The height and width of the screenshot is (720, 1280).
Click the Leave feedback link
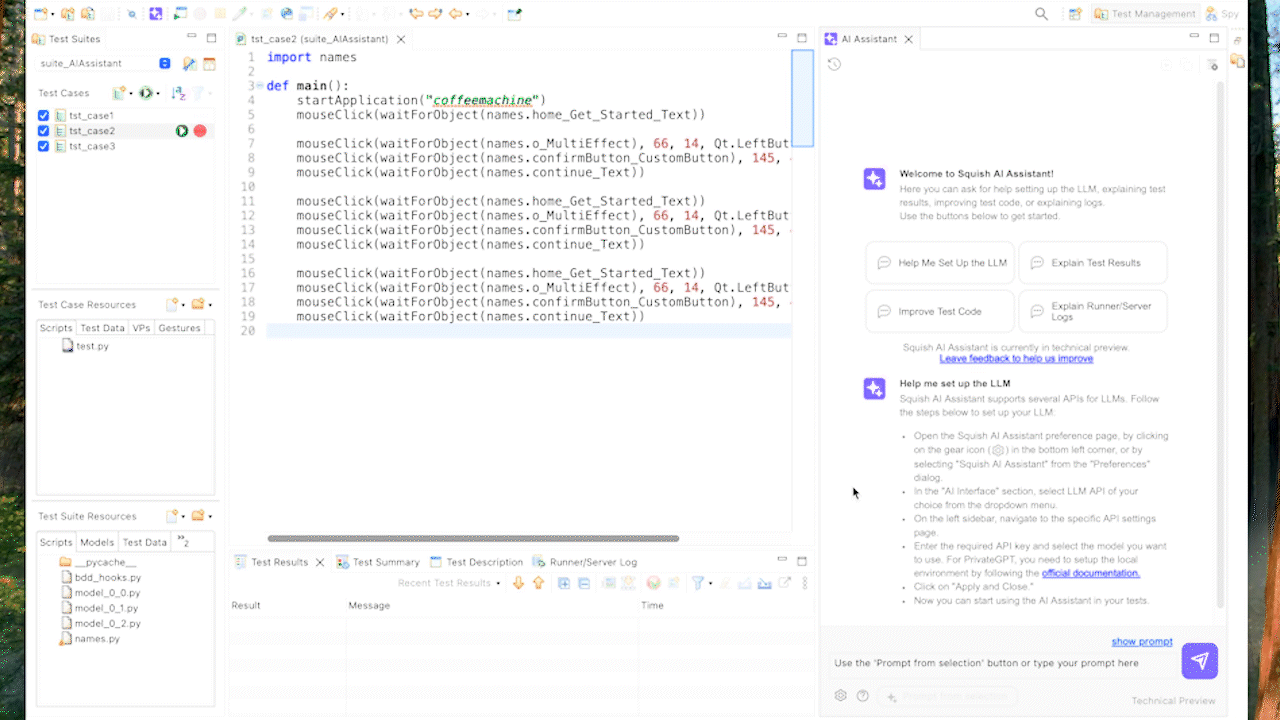(1016, 359)
